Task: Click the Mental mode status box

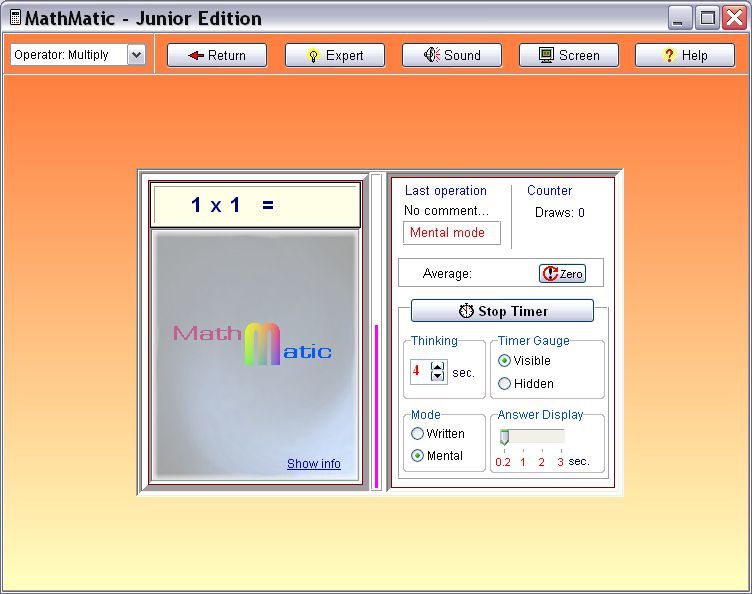Action: tap(451, 233)
